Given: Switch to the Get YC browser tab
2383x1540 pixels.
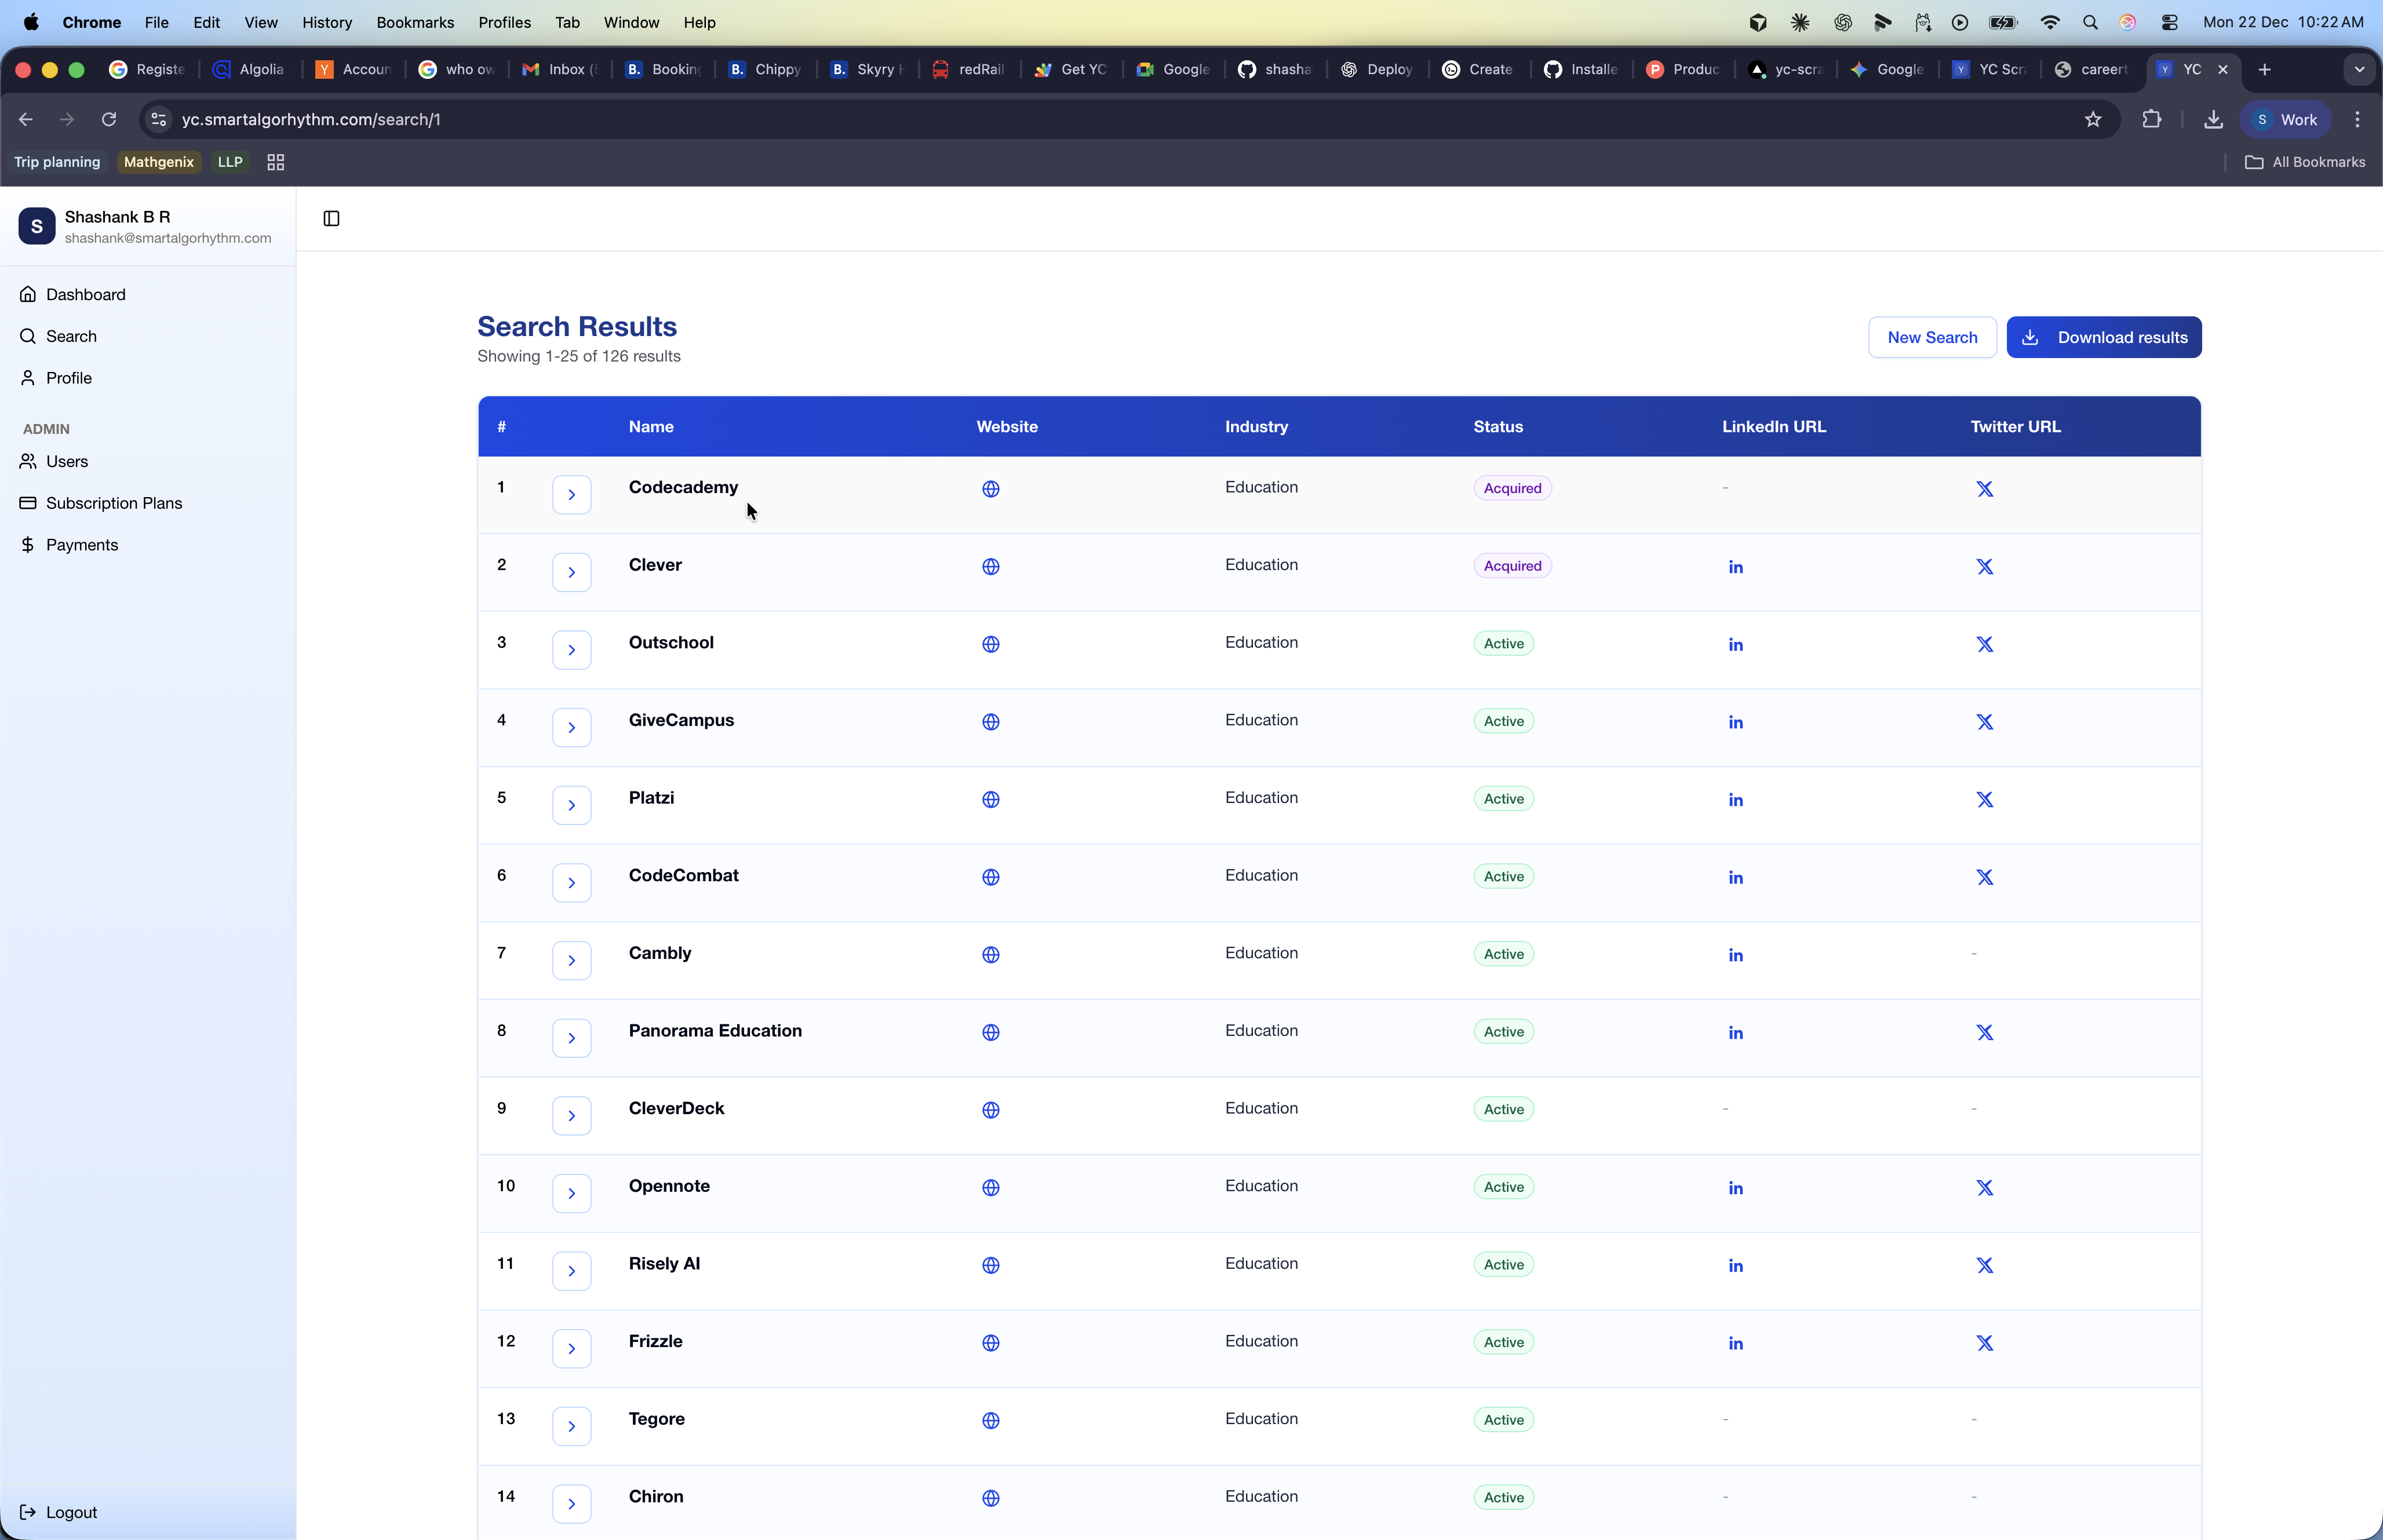Looking at the screenshot, I should click(x=1070, y=69).
